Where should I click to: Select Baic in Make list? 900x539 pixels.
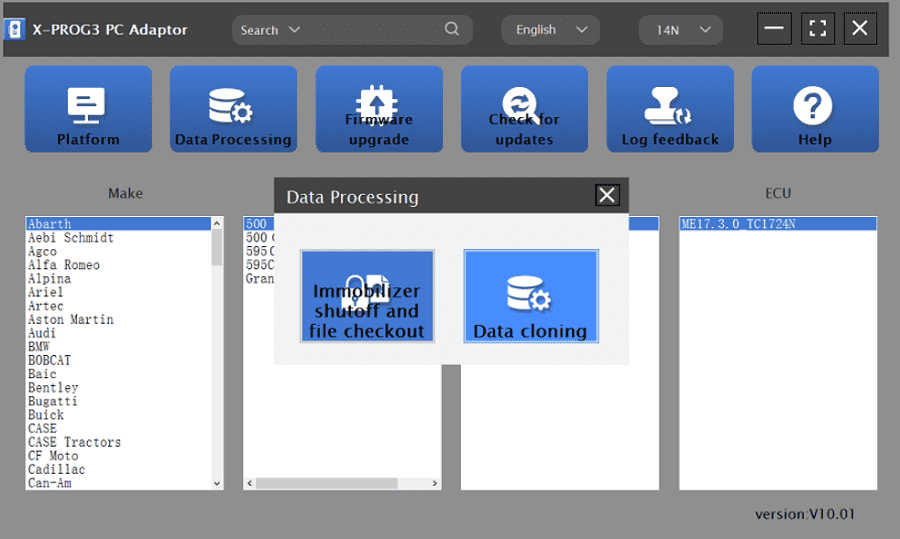118,374
